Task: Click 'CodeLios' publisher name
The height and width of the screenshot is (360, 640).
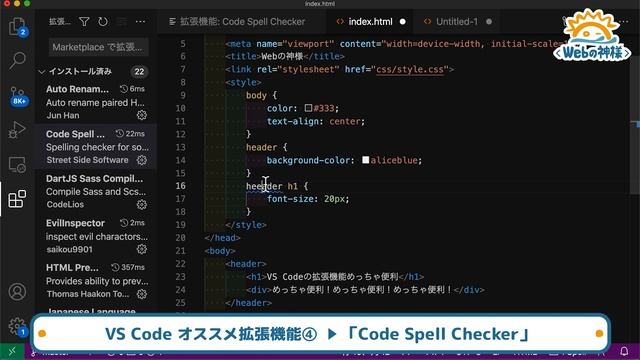Action: click(x=64, y=204)
